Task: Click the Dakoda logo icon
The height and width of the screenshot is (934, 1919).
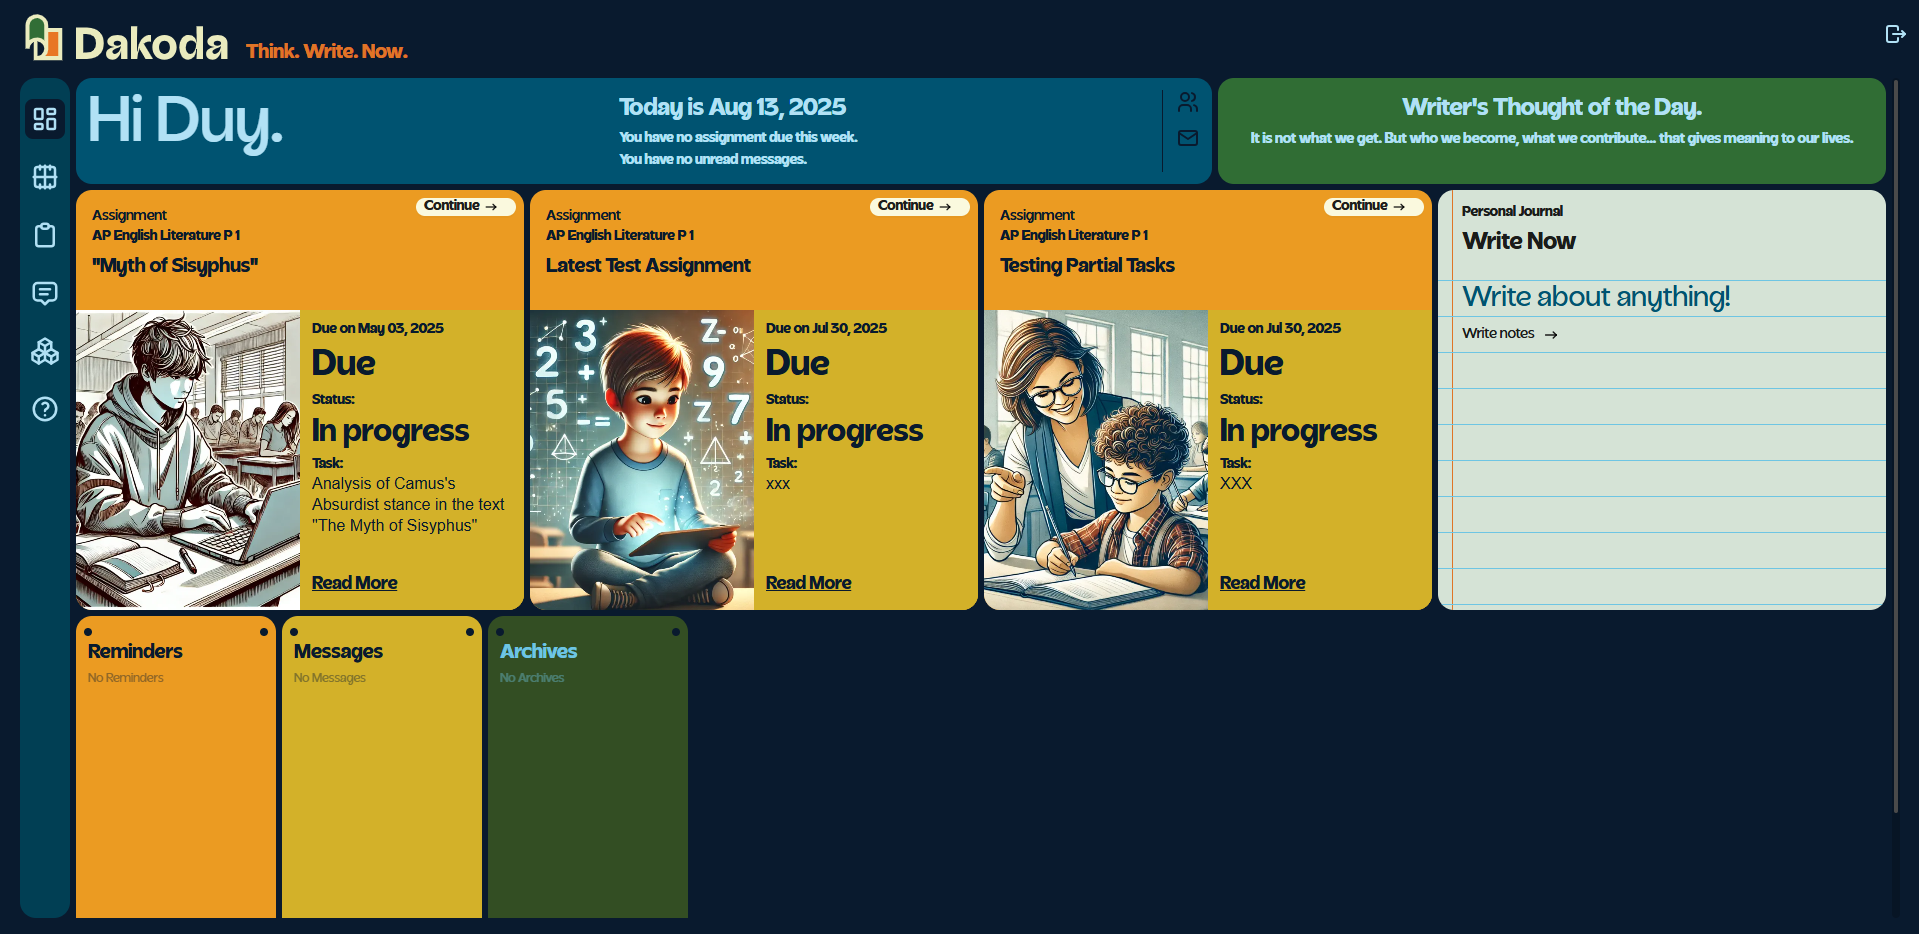Action: tap(43, 38)
